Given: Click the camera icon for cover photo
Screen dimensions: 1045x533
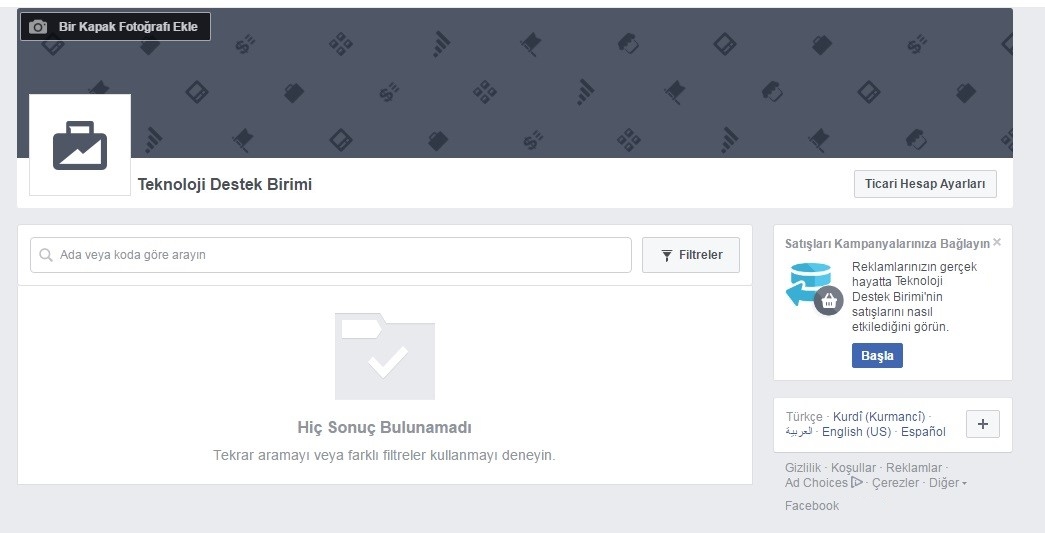Looking at the screenshot, I should tap(38, 27).
